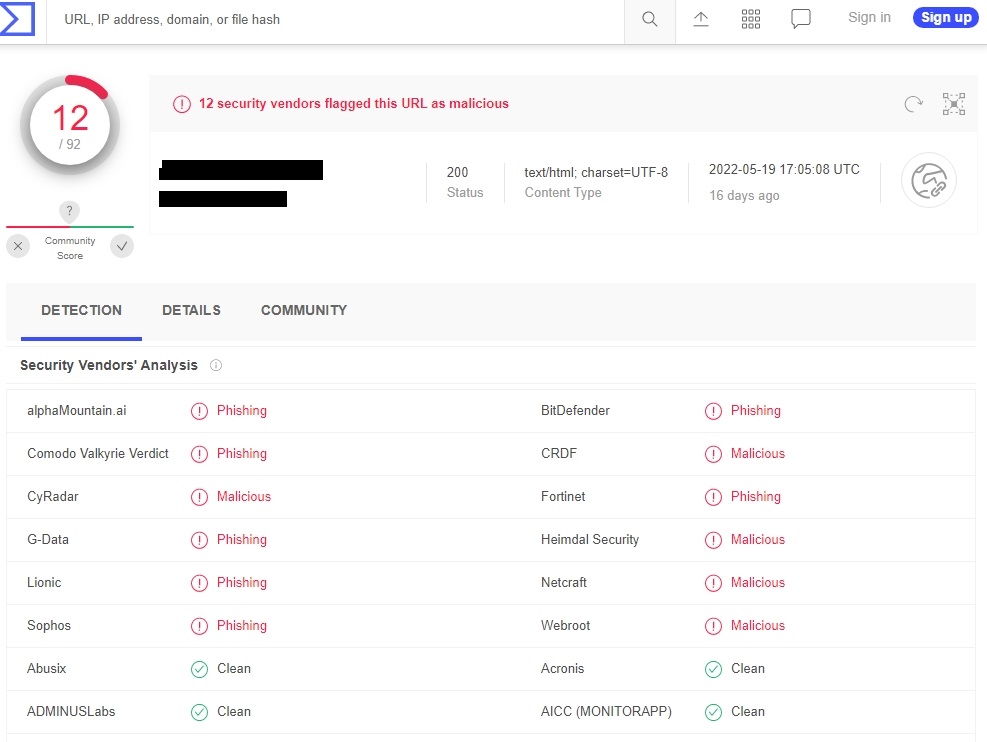Select the Lionic vendor name
Image resolution: width=987 pixels, height=742 pixels.
click(44, 582)
